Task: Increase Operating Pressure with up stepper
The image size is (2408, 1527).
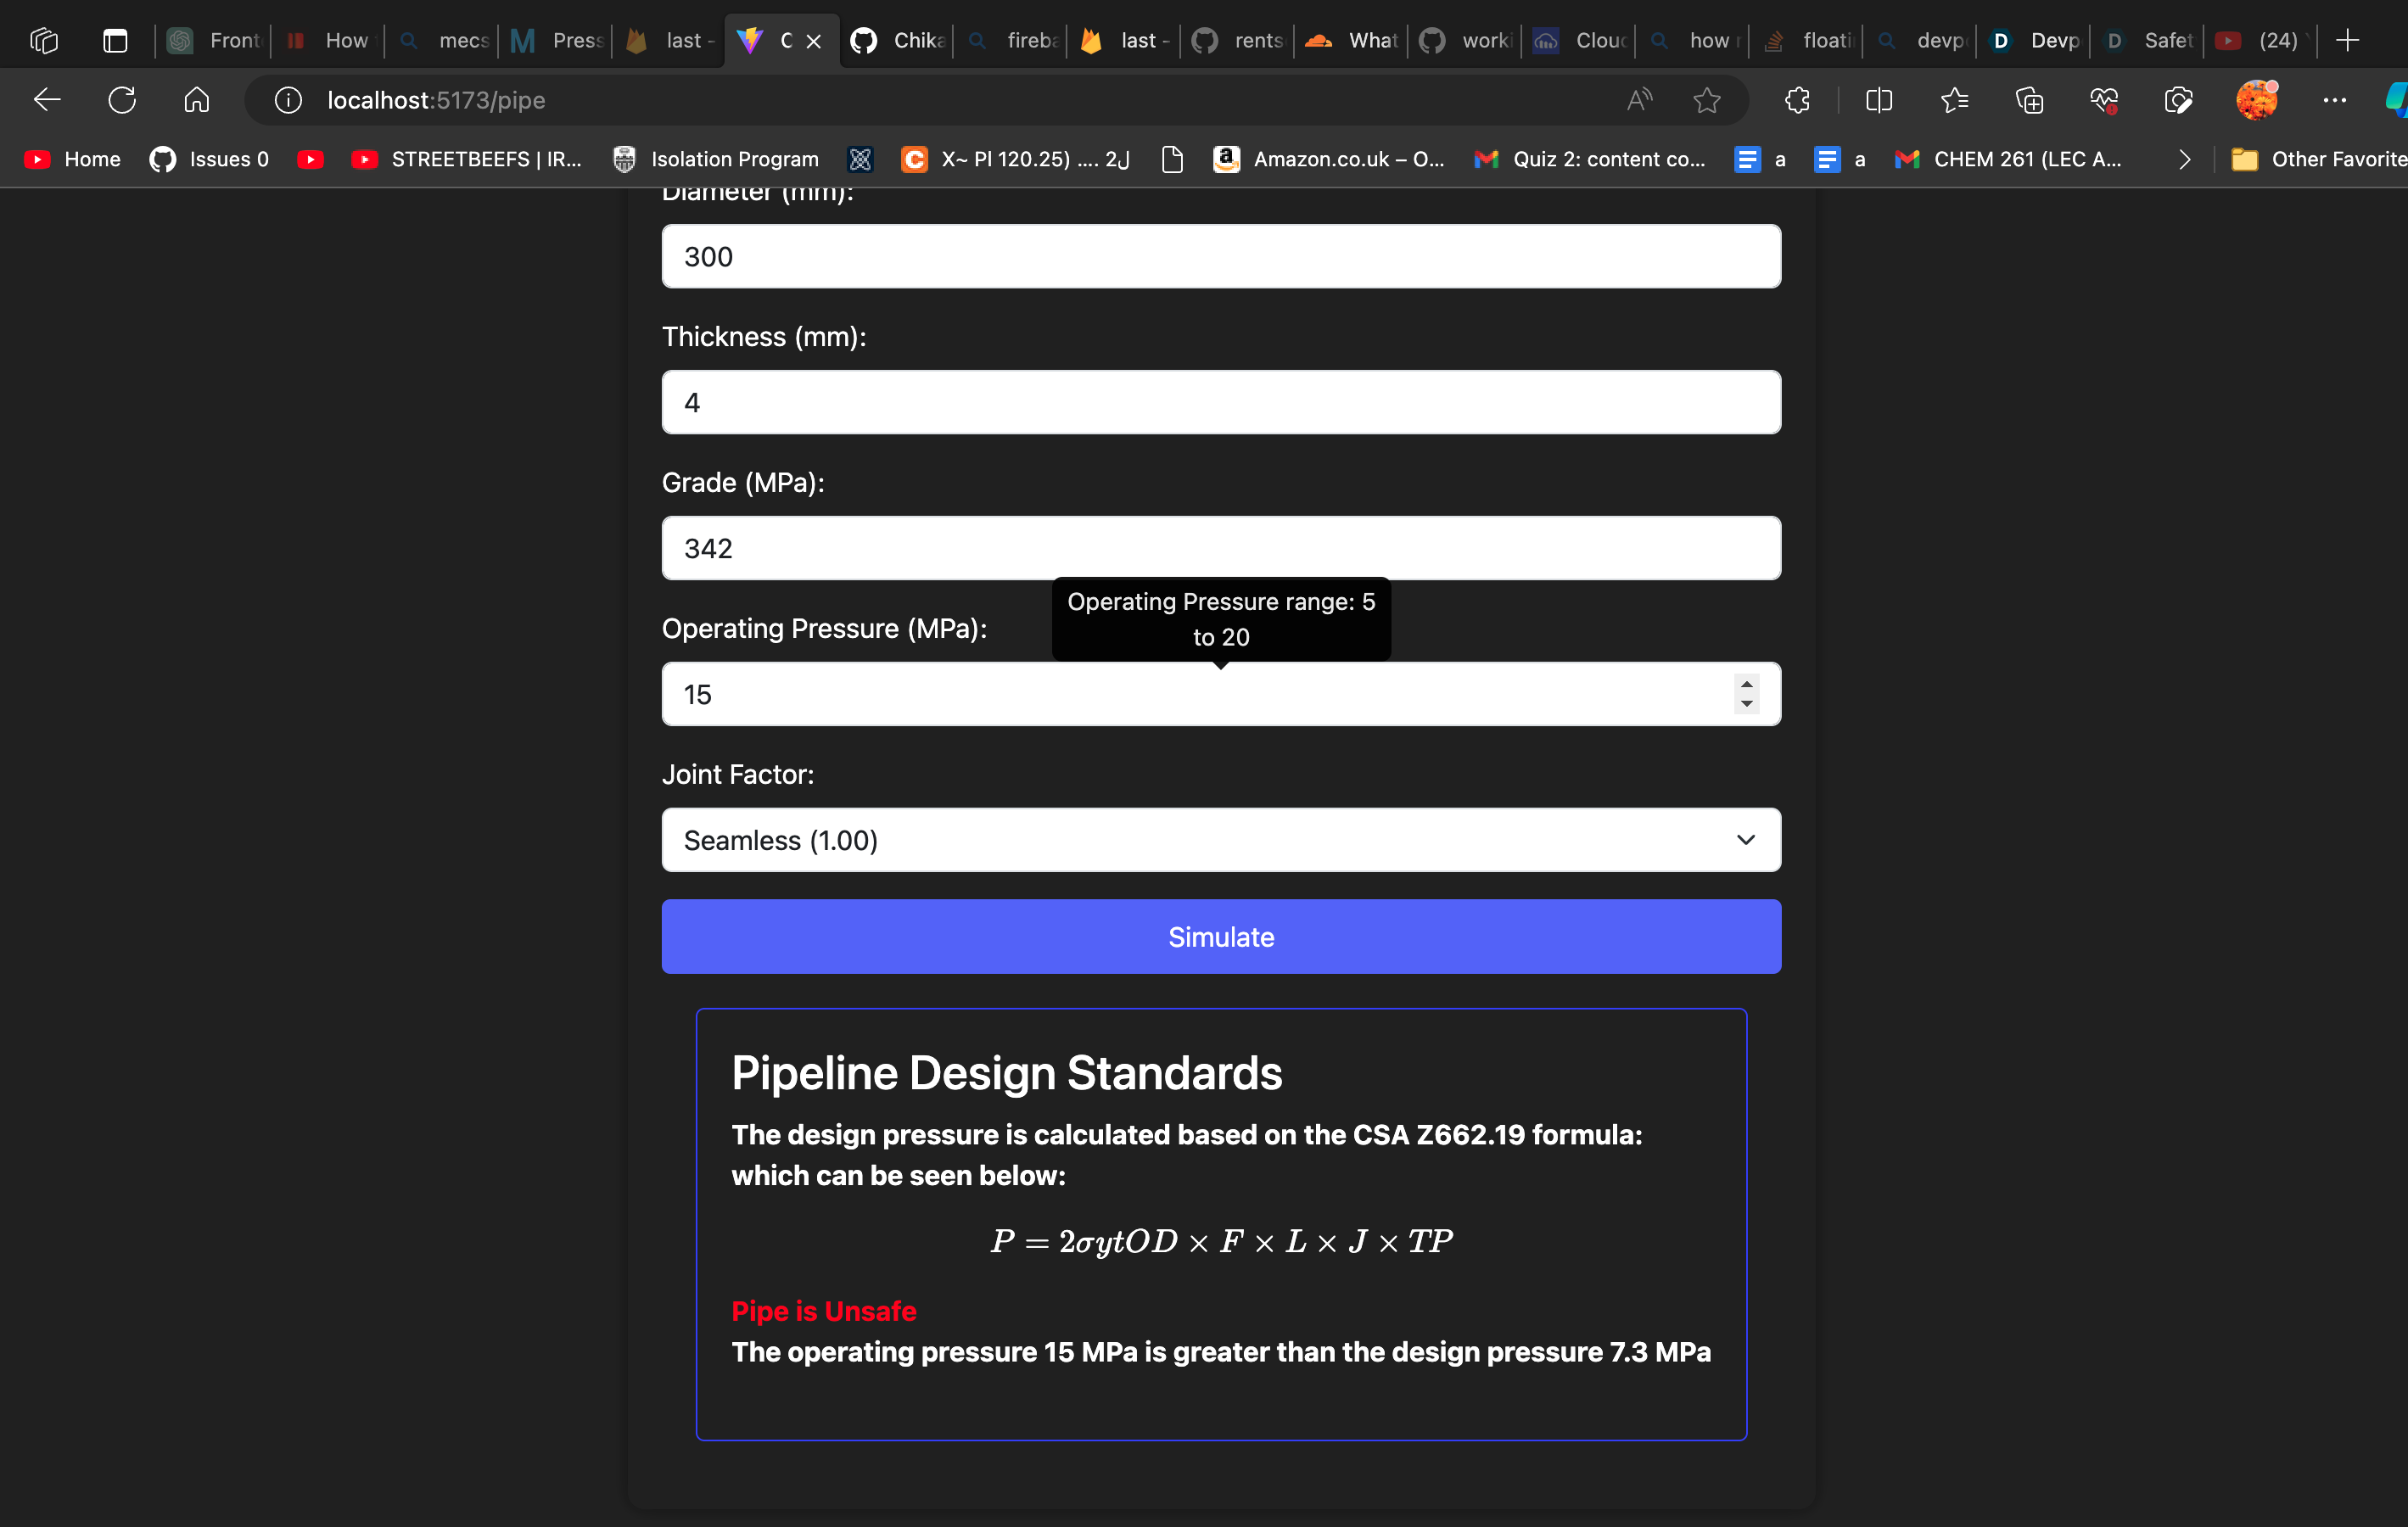Action: pos(1746,684)
